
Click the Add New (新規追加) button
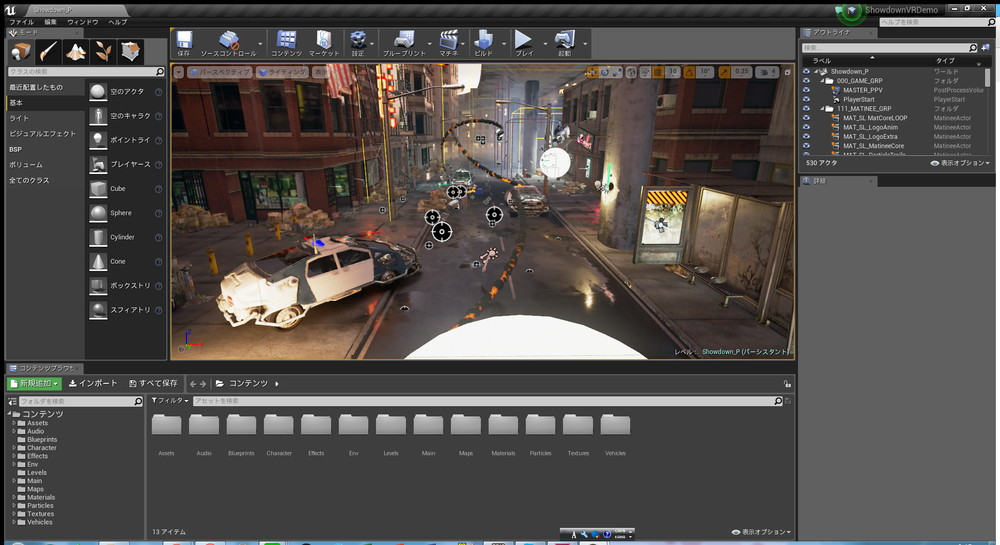coord(34,383)
